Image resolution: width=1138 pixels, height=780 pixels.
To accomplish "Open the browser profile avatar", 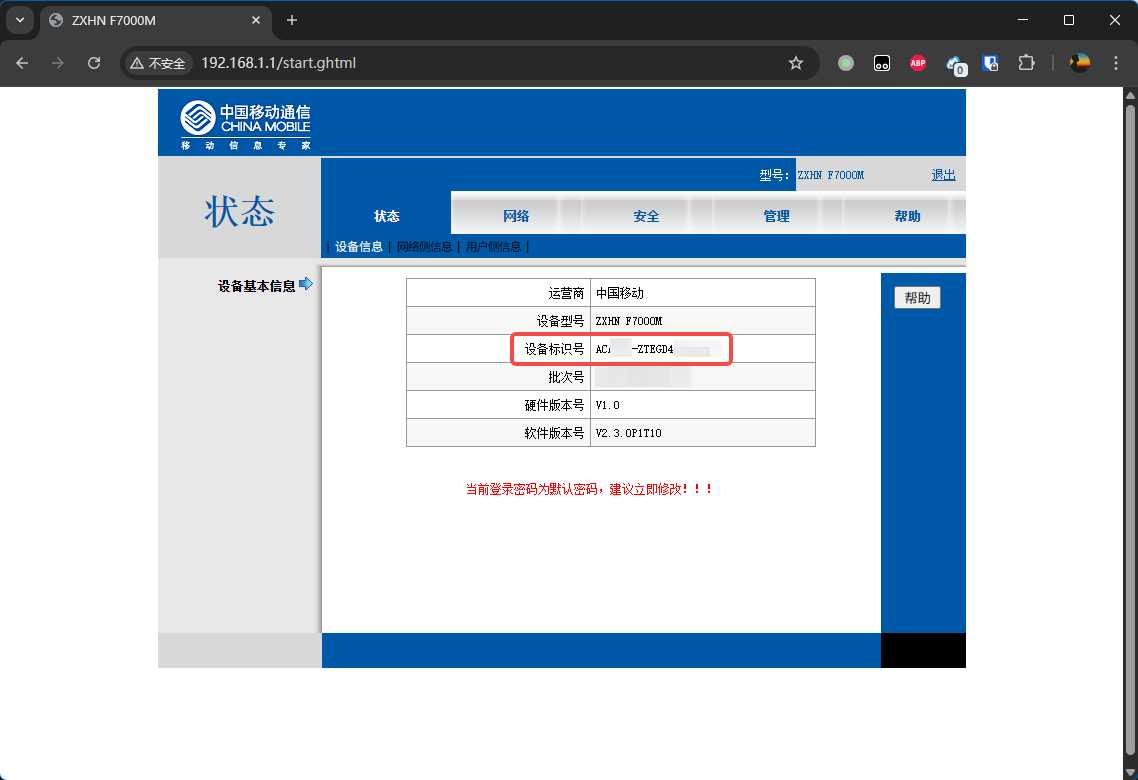I will point(1080,63).
